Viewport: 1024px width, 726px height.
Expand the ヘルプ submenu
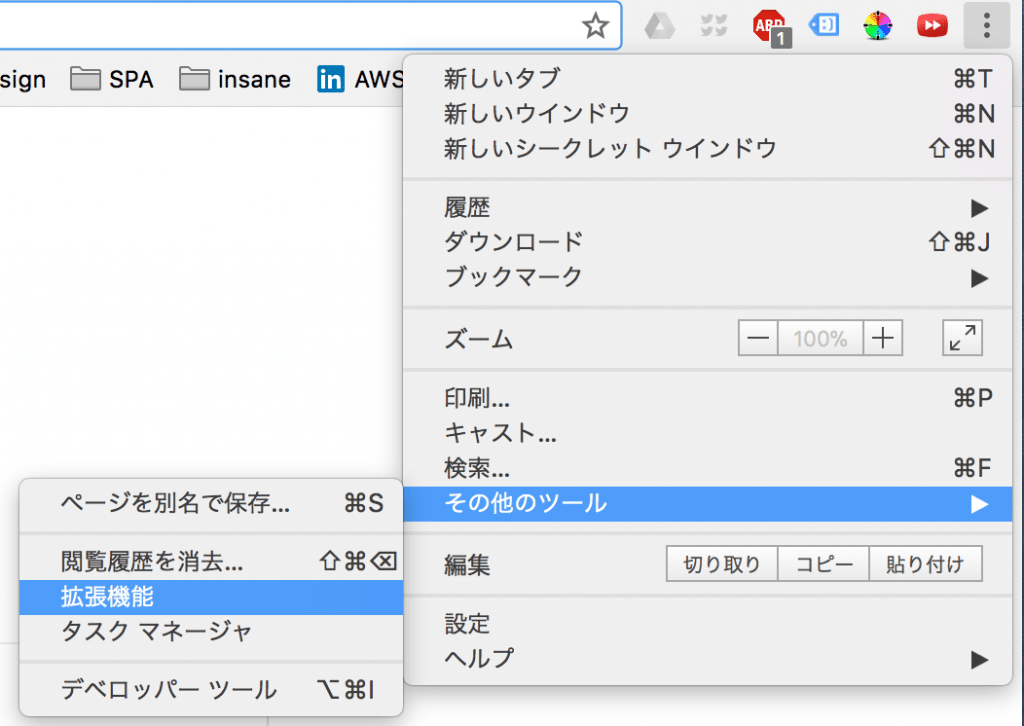707,659
